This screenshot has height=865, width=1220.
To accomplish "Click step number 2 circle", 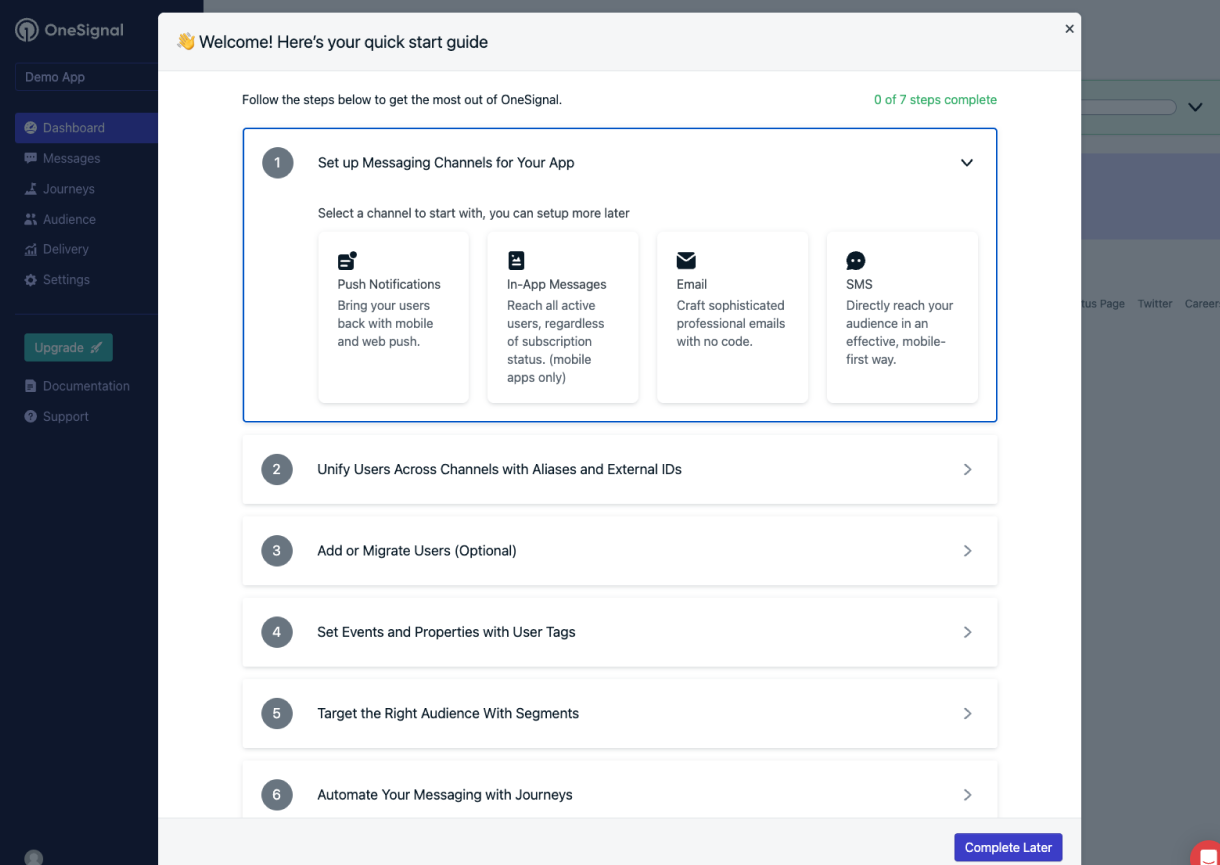I will coord(277,469).
